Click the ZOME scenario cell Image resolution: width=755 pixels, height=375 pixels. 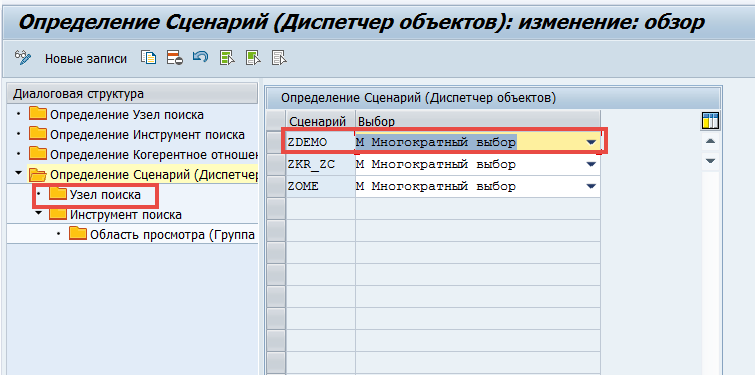[x=321, y=186]
